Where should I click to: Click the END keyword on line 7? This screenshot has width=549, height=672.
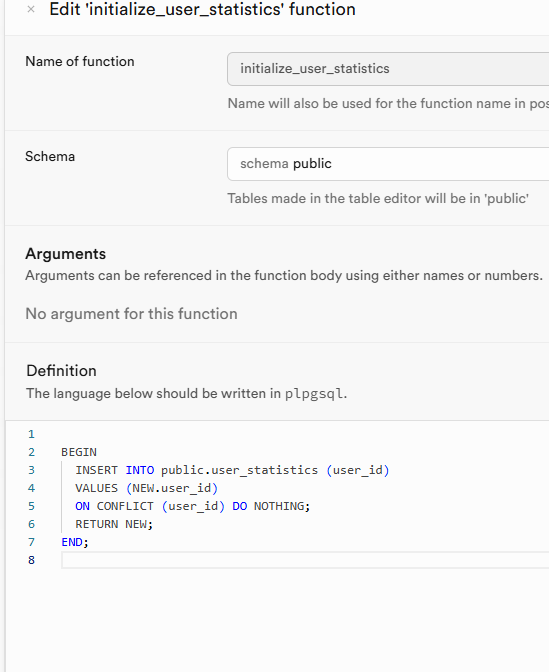(72, 542)
